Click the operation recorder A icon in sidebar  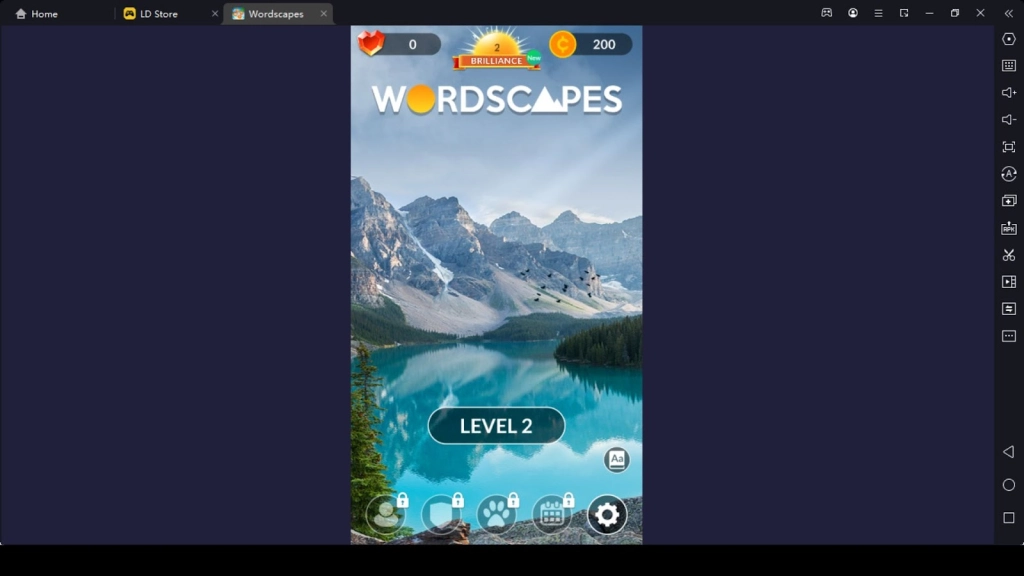pyautogui.click(x=1009, y=174)
